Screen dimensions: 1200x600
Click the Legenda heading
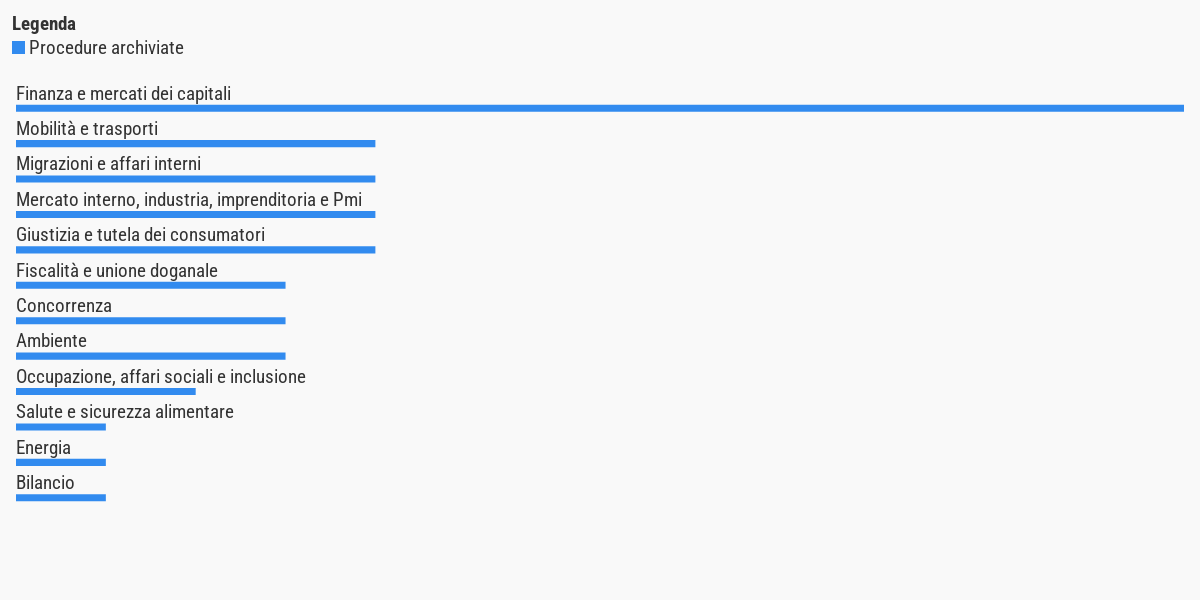coord(44,23)
